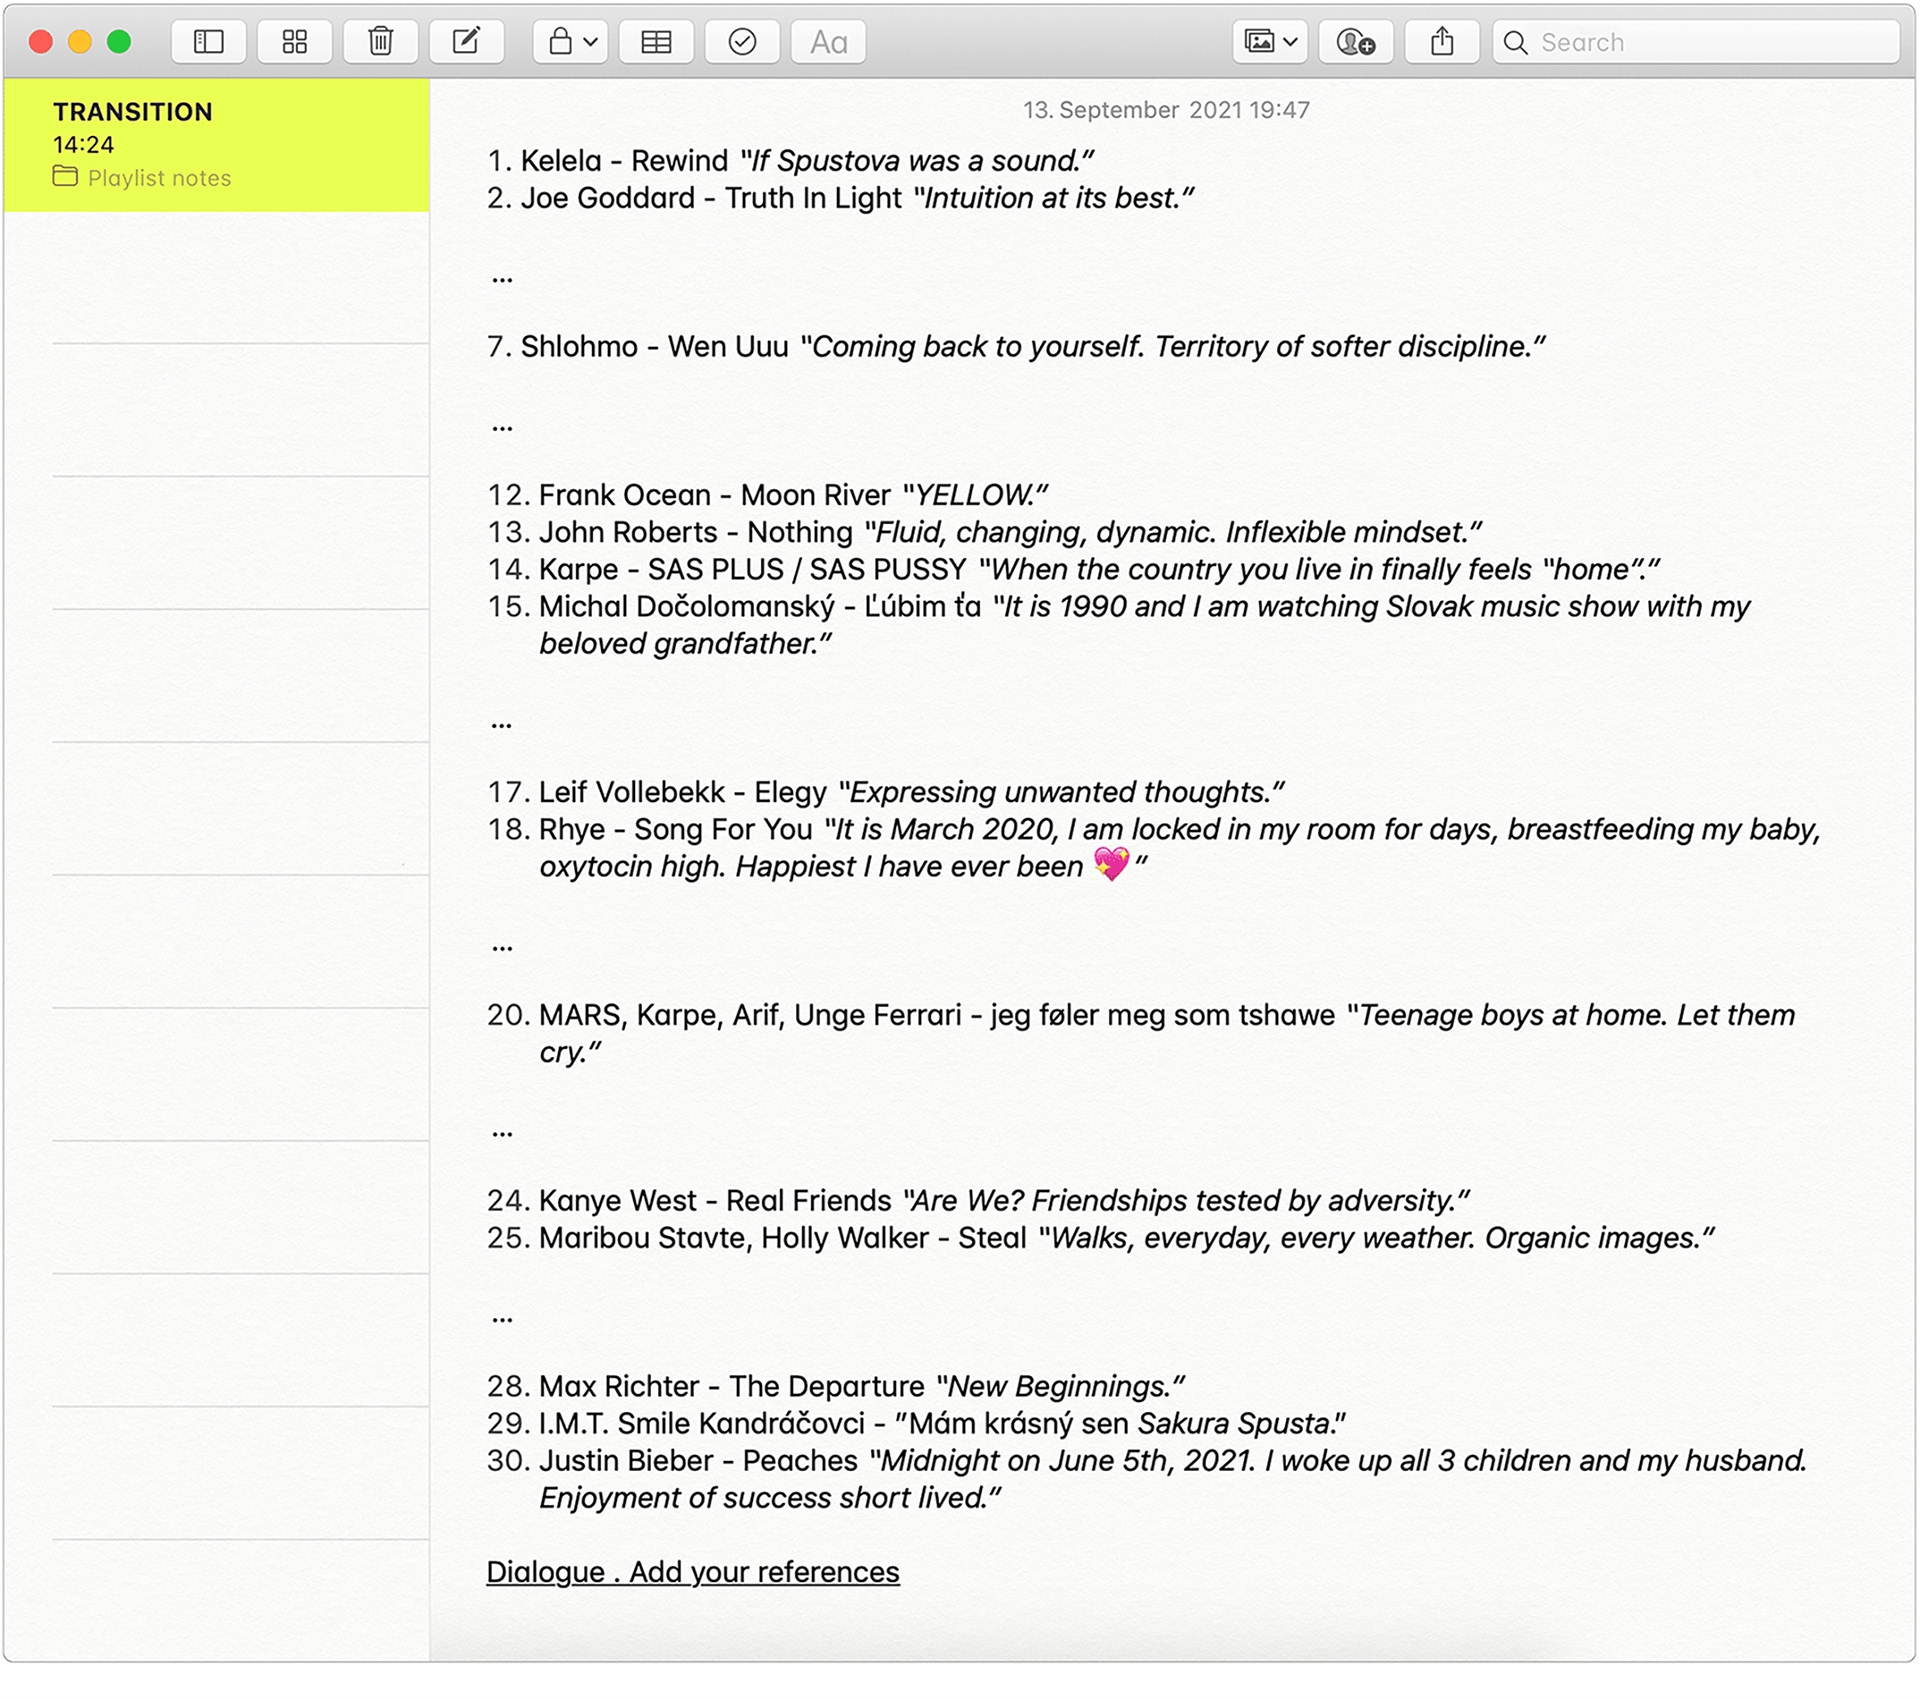The width and height of the screenshot is (1920, 1699).
Task: Click the Shlohmo - Wen Uuu line
Action: click(x=1016, y=346)
